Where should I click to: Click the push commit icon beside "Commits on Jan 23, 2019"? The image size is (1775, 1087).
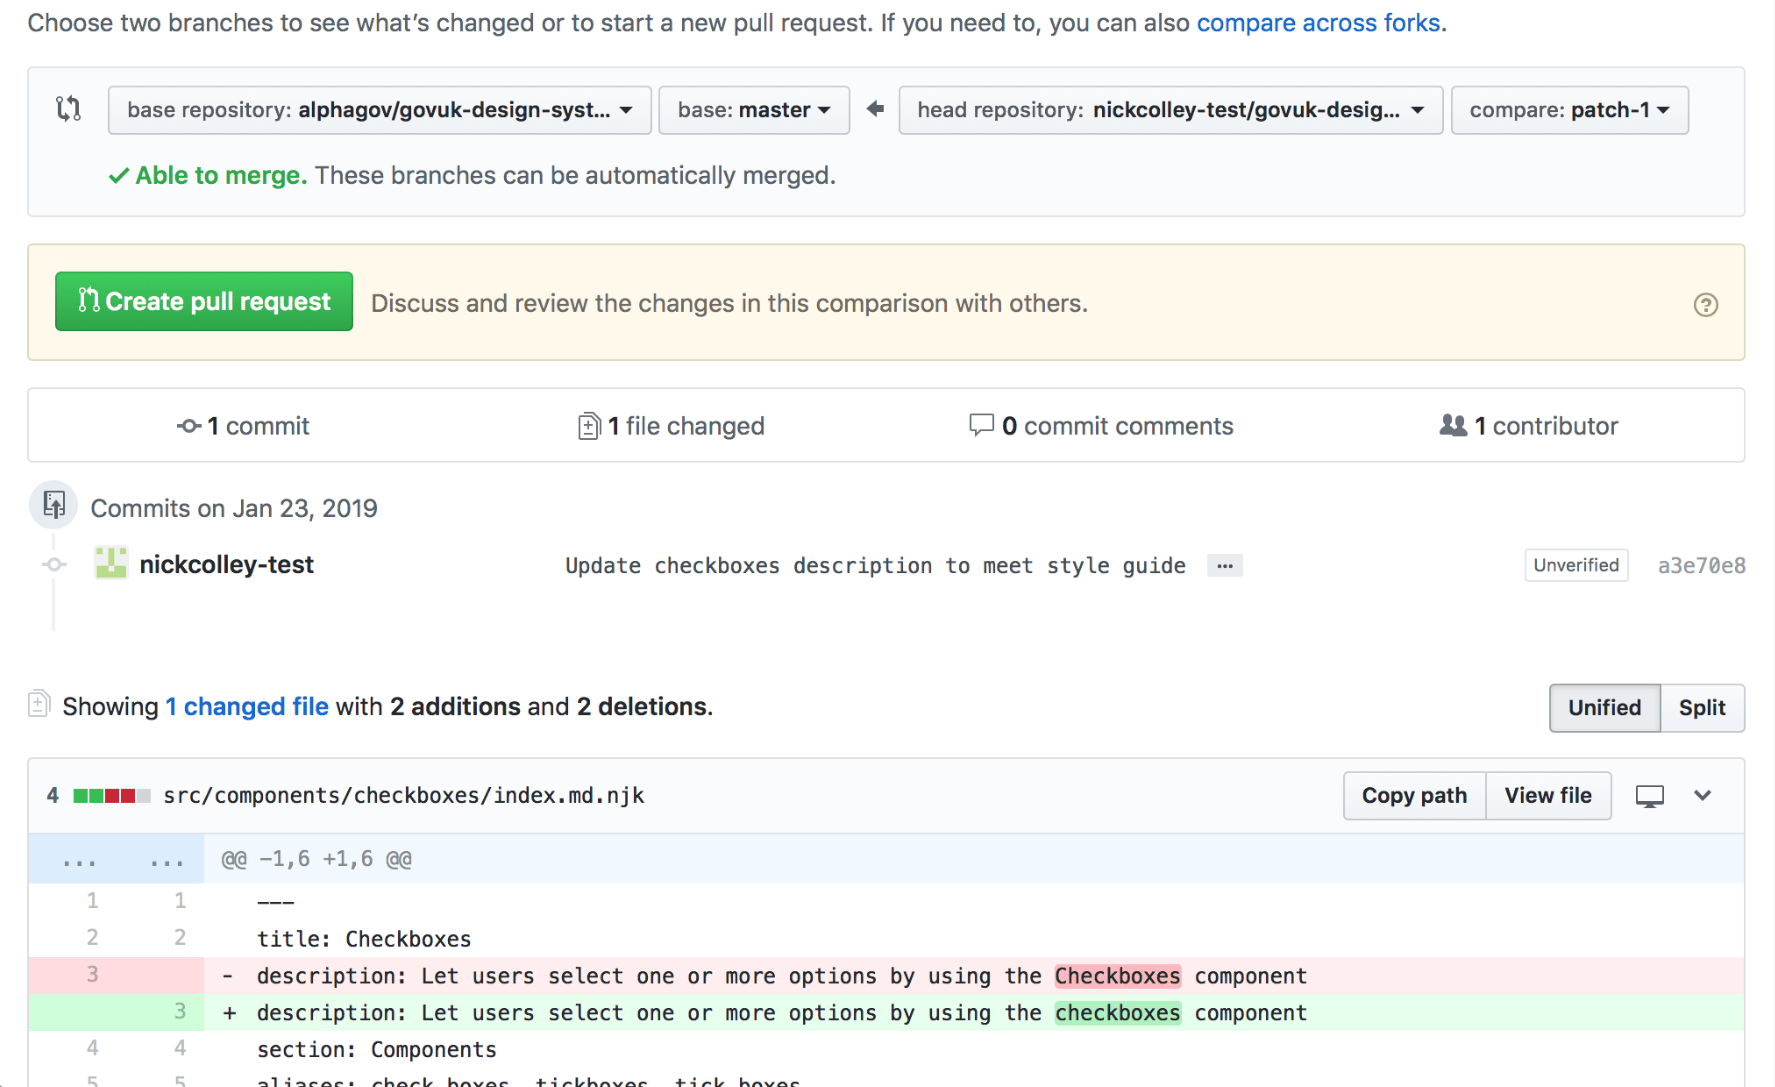point(53,505)
